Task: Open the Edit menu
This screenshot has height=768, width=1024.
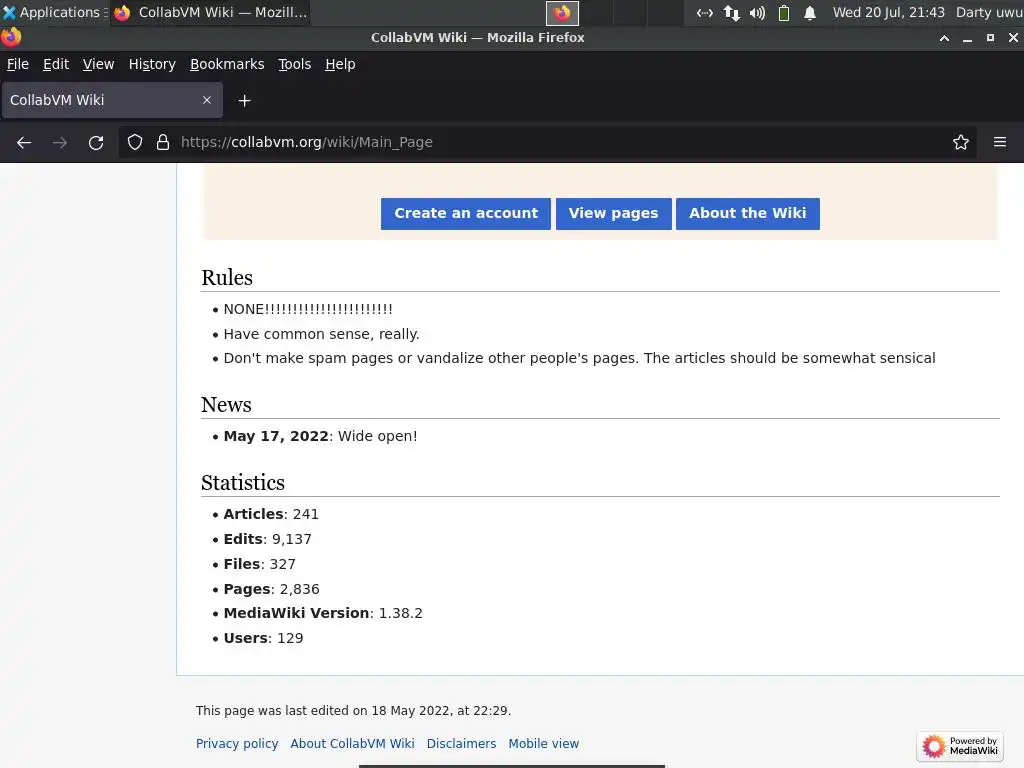Action: [x=56, y=64]
